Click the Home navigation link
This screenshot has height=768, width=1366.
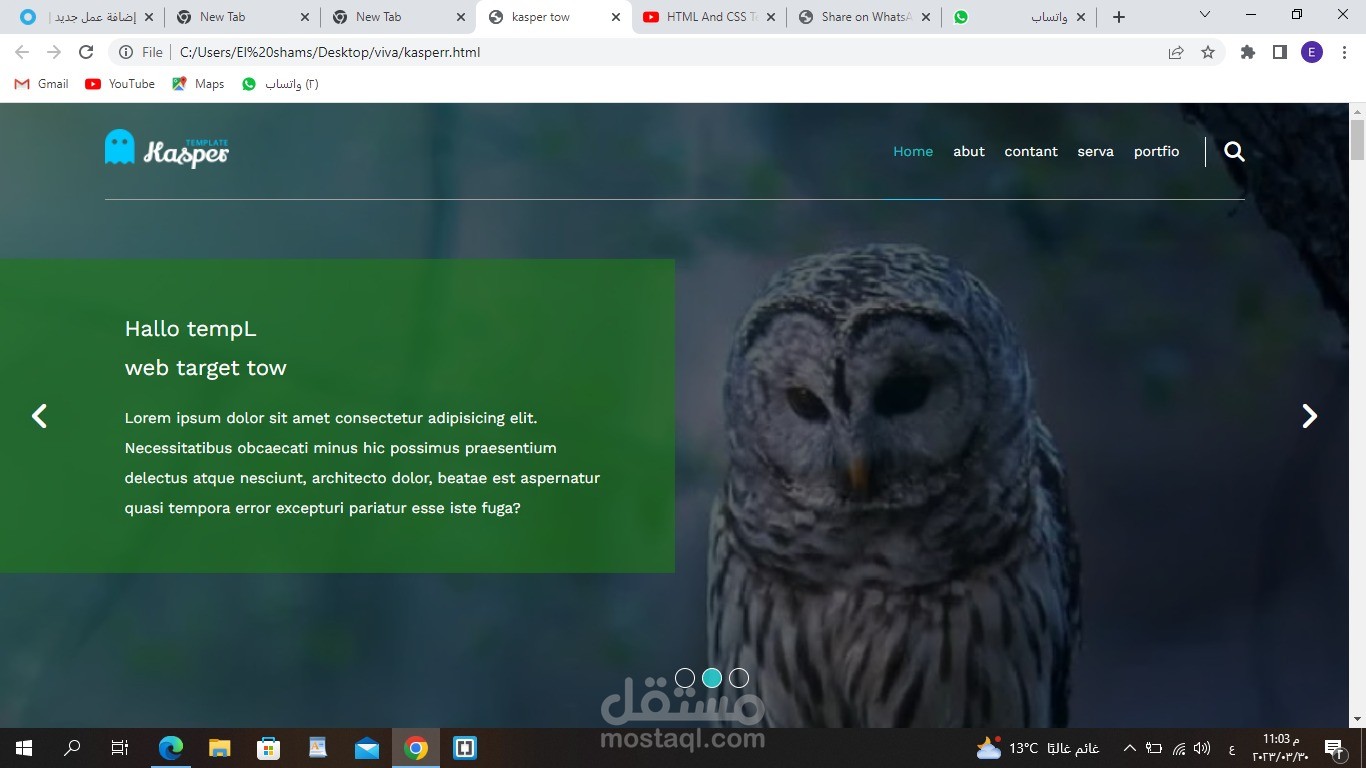click(913, 151)
